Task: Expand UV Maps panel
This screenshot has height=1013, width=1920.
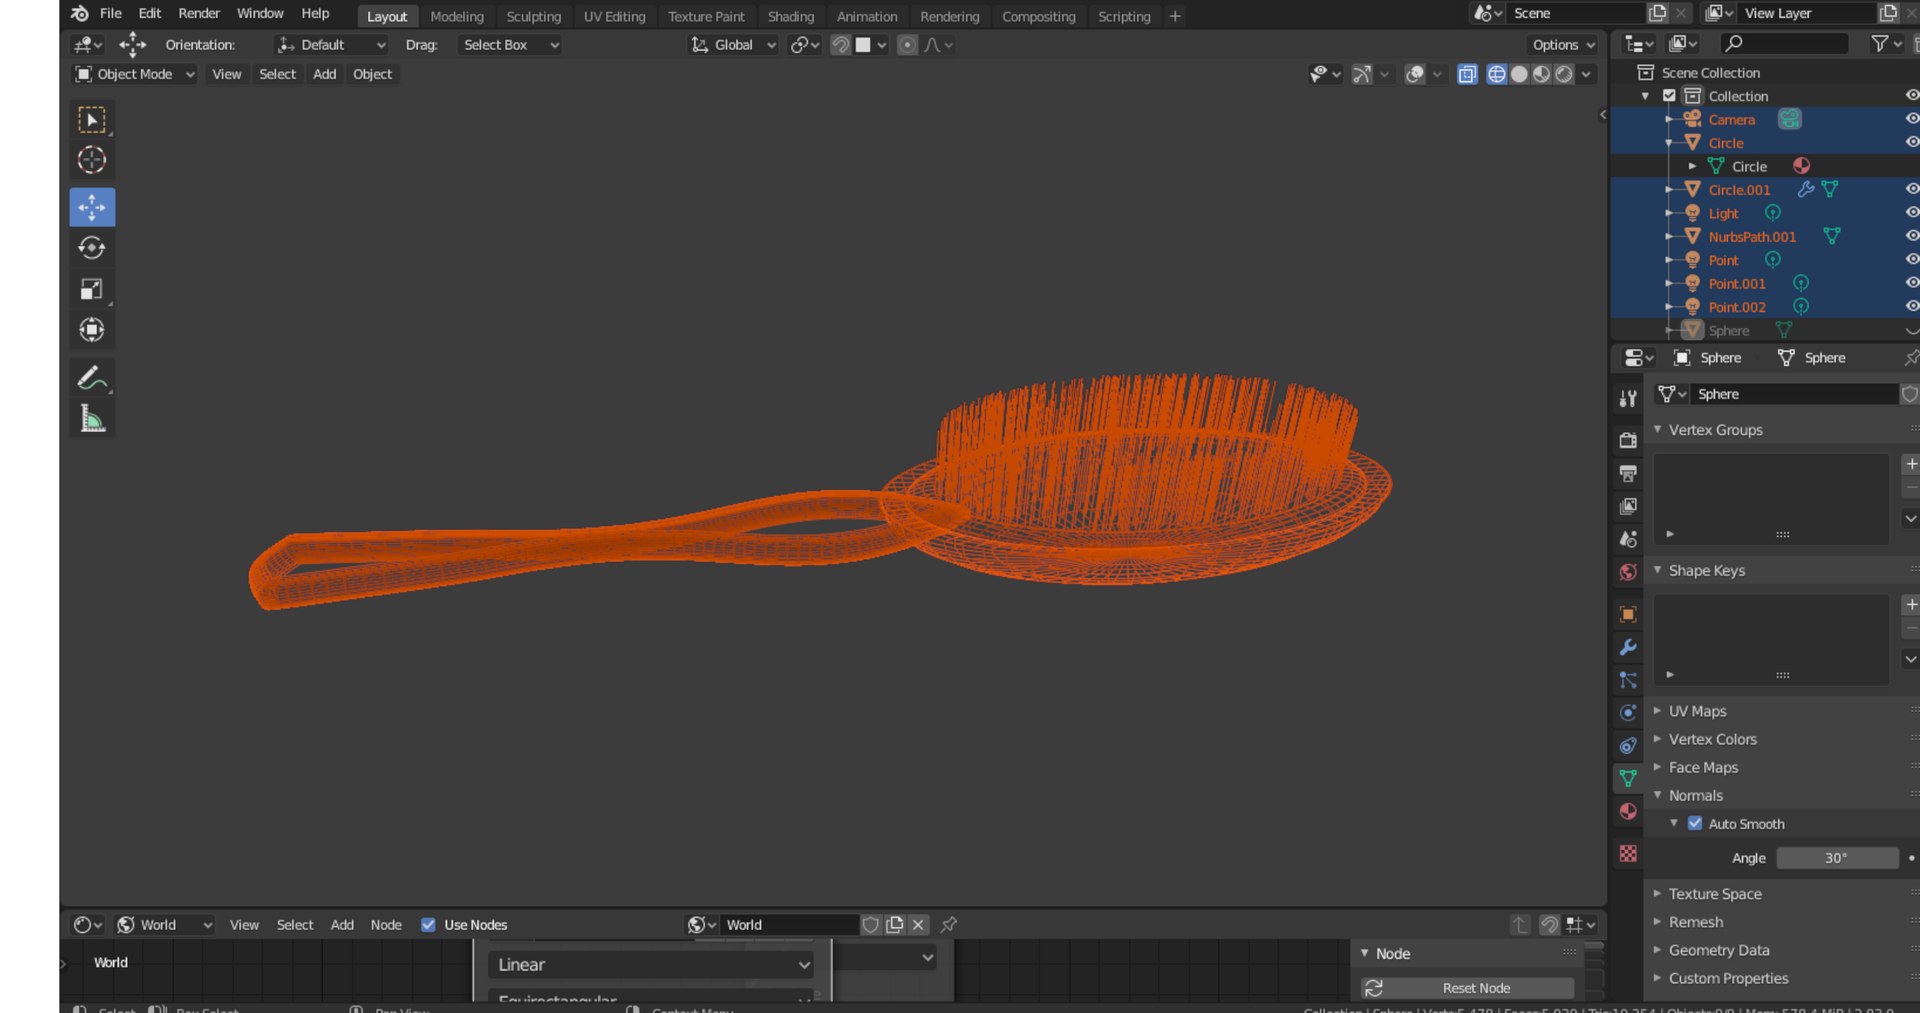Action: pos(1696,711)
